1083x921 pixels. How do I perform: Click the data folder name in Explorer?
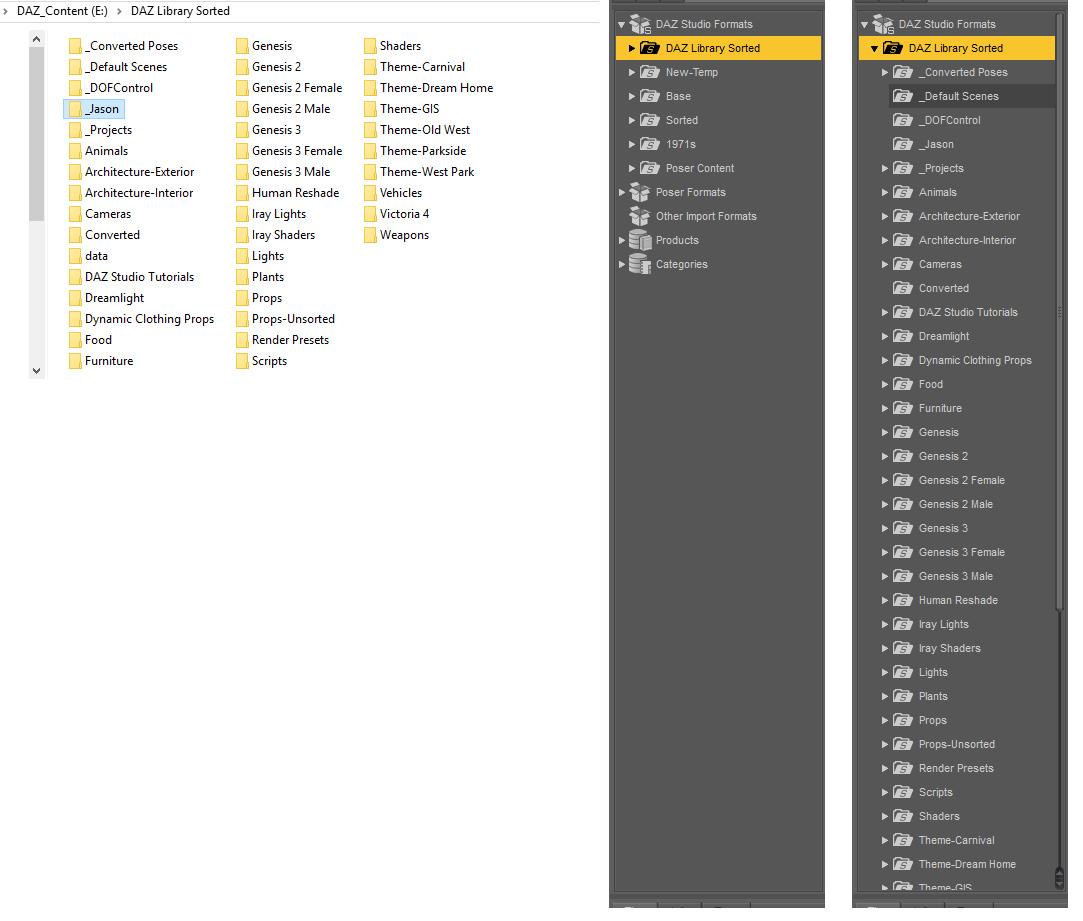96,256
